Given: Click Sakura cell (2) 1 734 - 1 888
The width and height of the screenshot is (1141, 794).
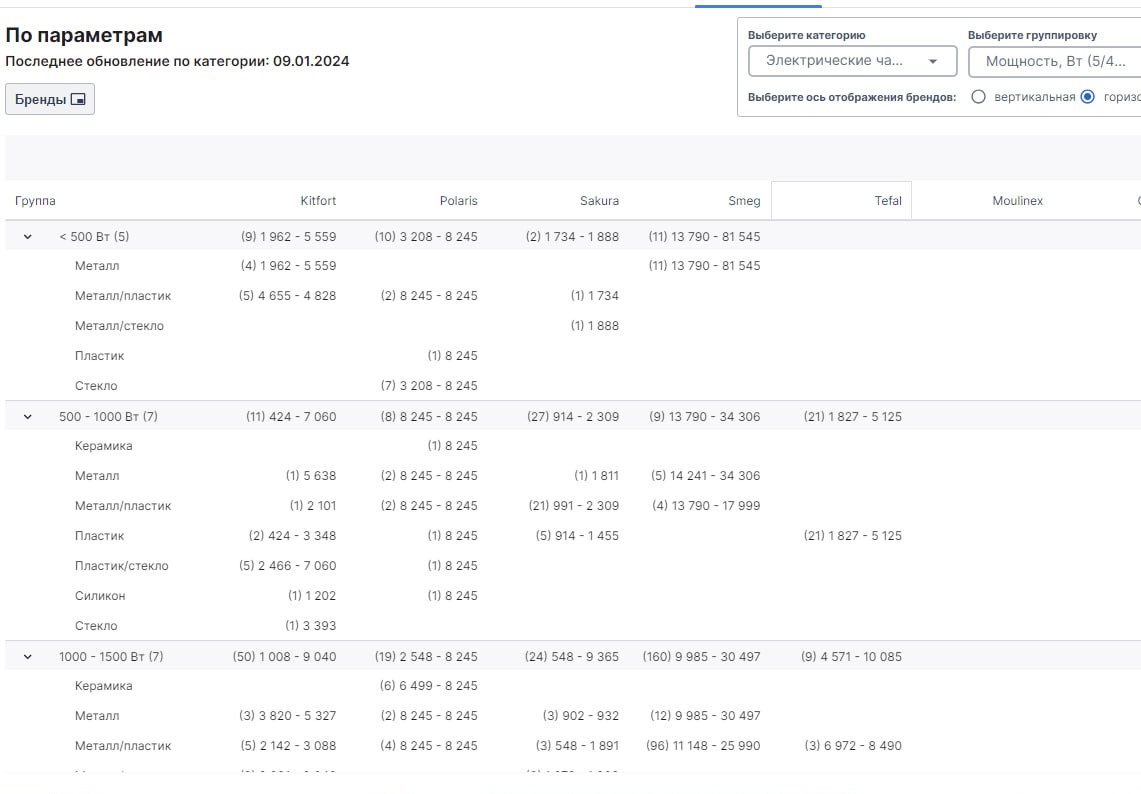Looking at the screenshot, I should [x=572, y=237].
